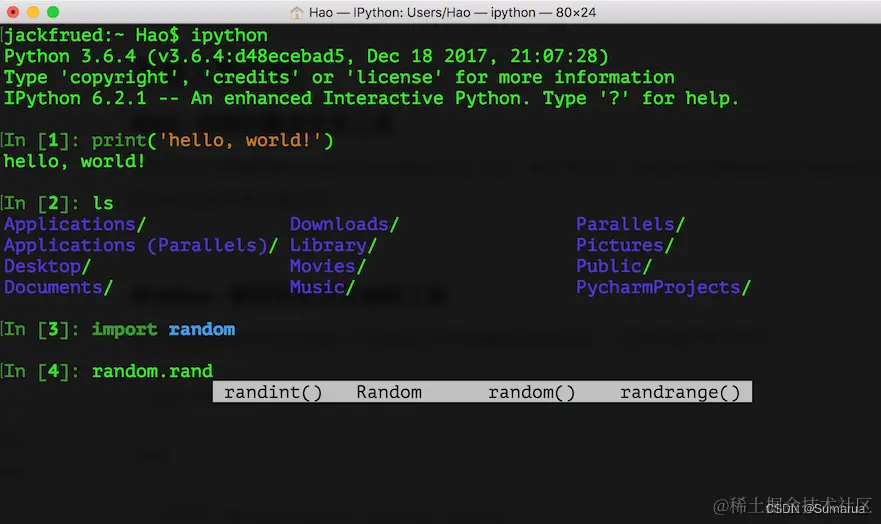Click the 'Applications (Parallels)/' directory entry

[x=140, y=245]
